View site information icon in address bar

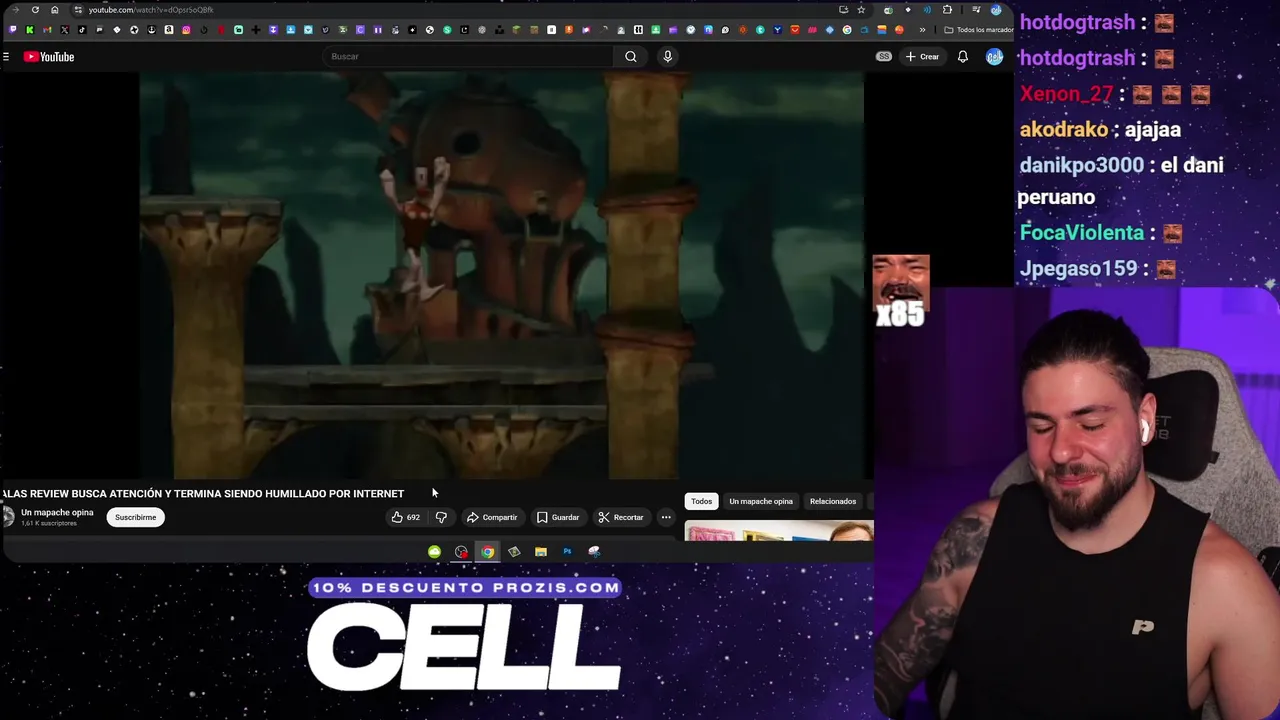pyautogui.click(x=78, y=10)
